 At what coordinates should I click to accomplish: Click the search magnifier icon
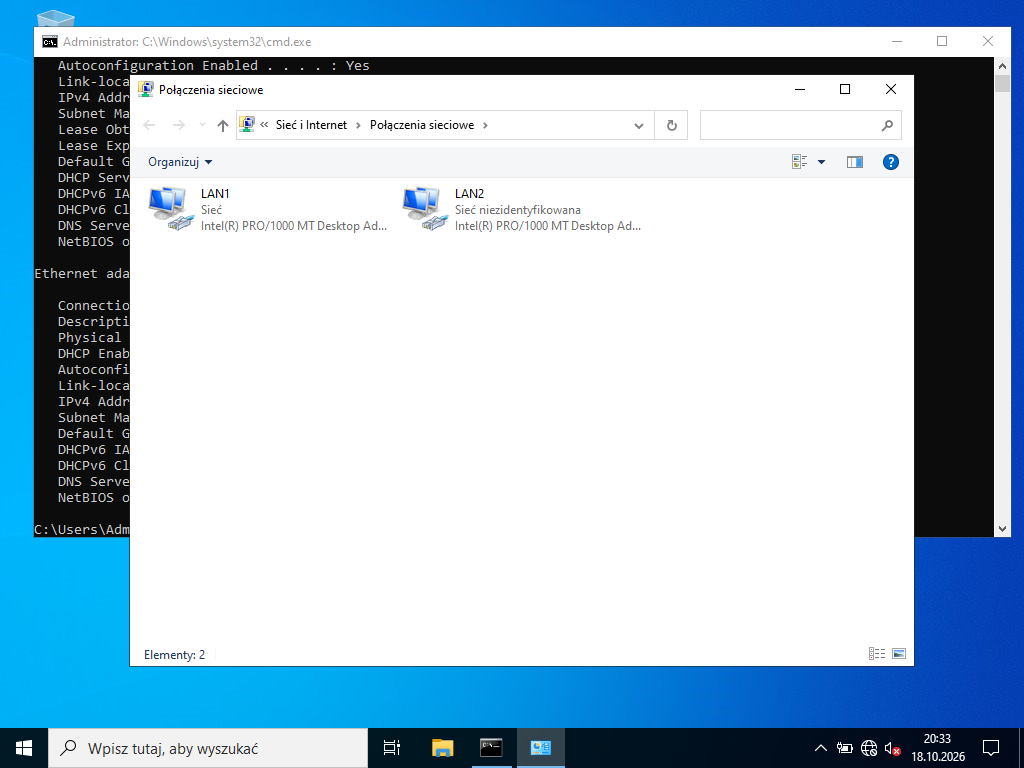point(887,125)
